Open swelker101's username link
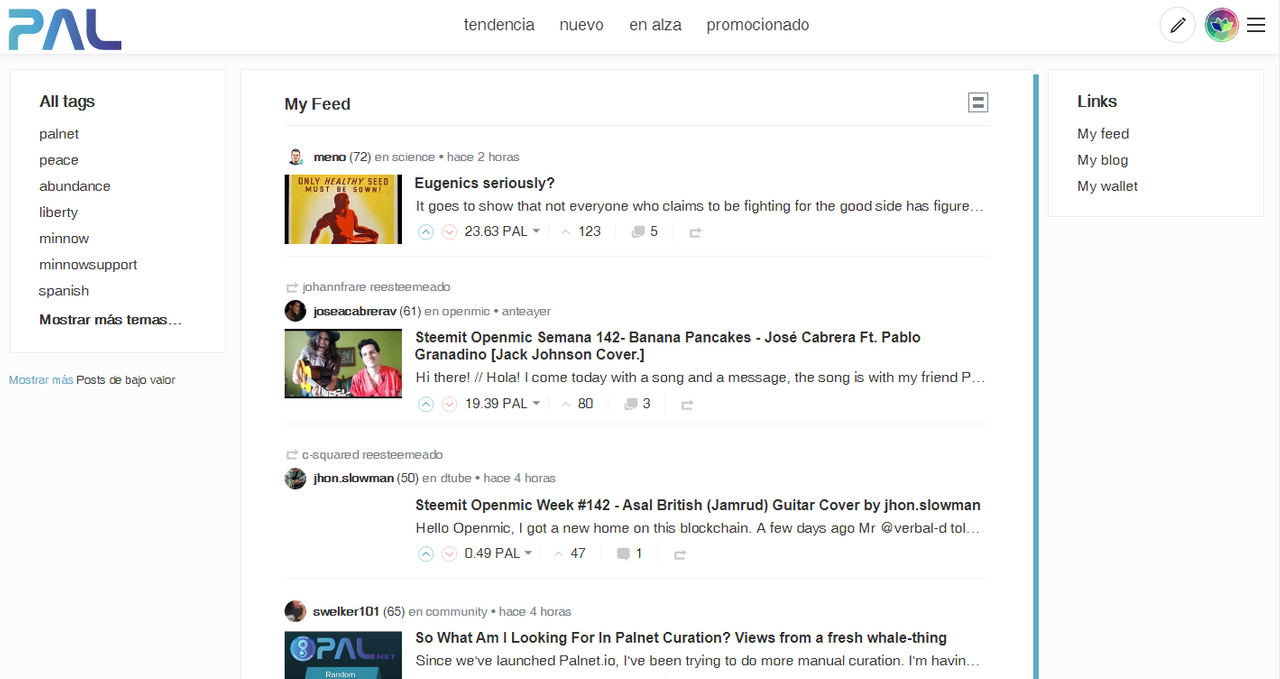Image resolution: width=1280 pixels, height=679 pixels. (346, 611)
